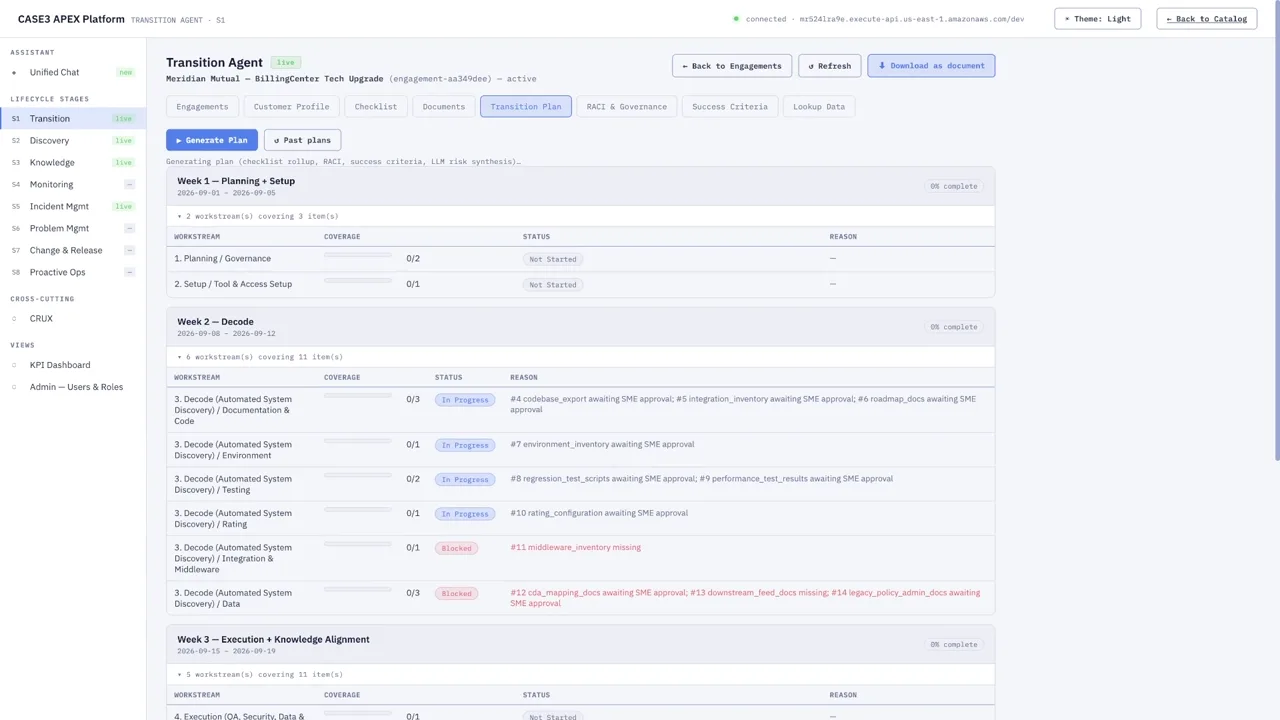This screenshot has height=720, width=1280.
Task: Go Back to Catalog
Action: [1206, 19]
